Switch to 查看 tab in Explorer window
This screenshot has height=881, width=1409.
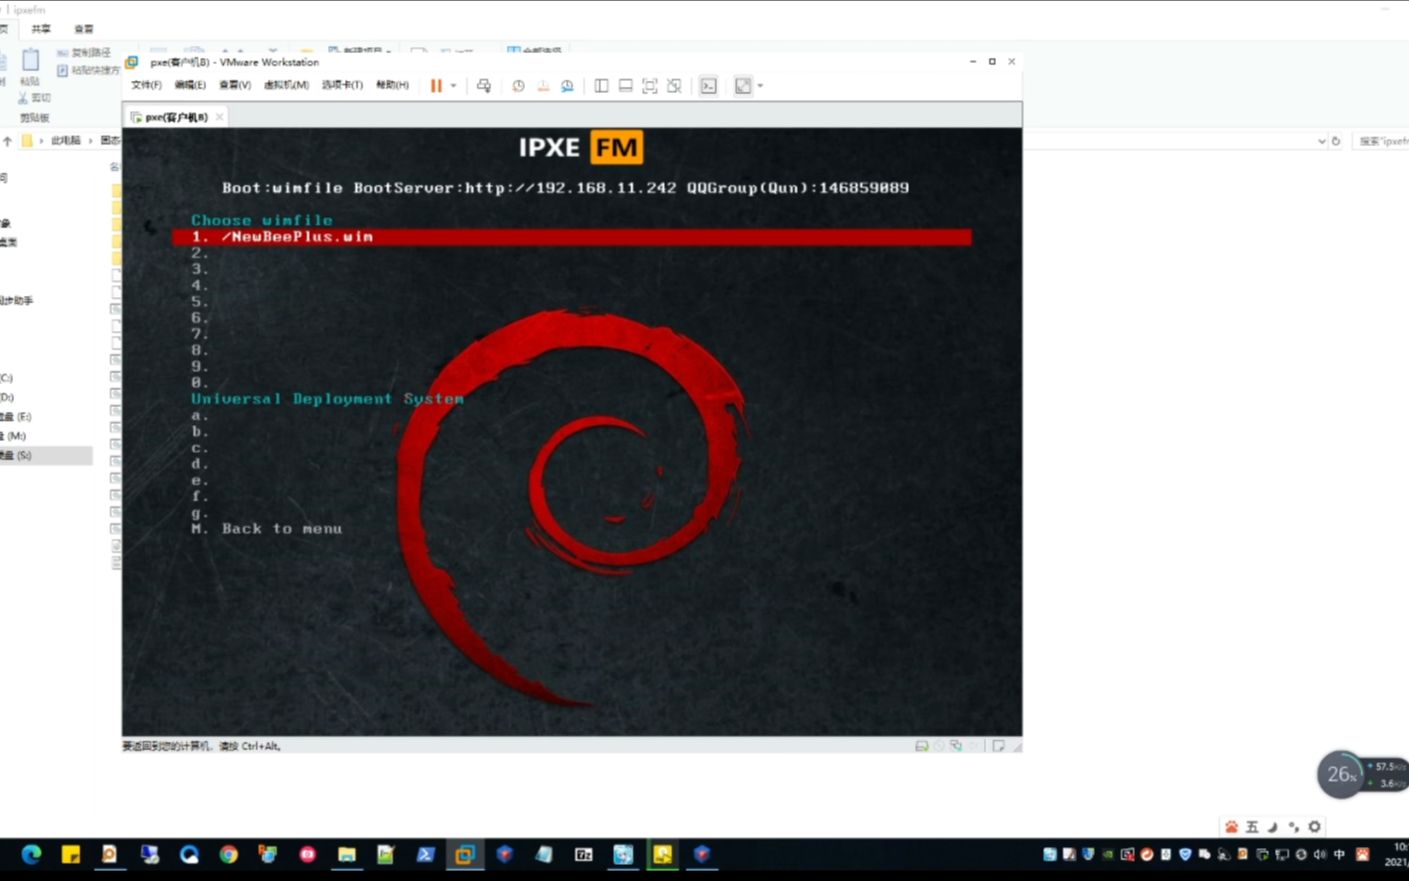(x=84, y=29)
